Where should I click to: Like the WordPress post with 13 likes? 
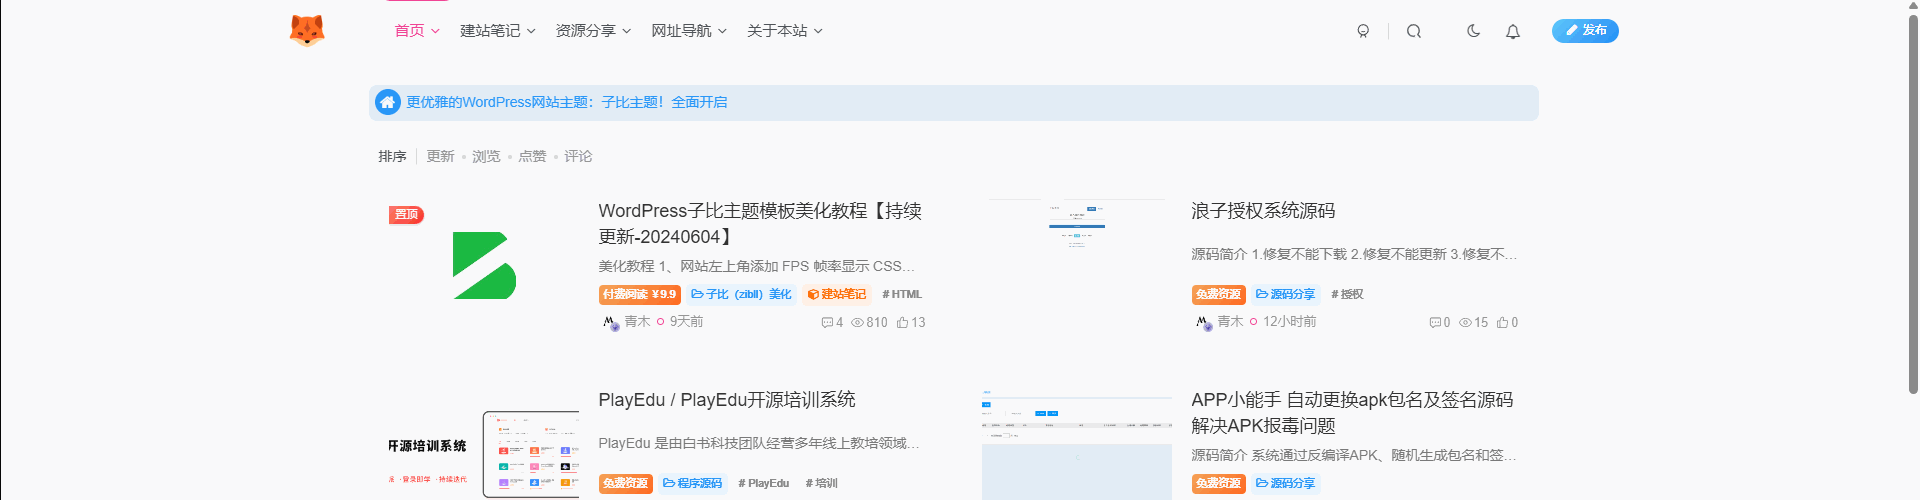coord(911,322)
